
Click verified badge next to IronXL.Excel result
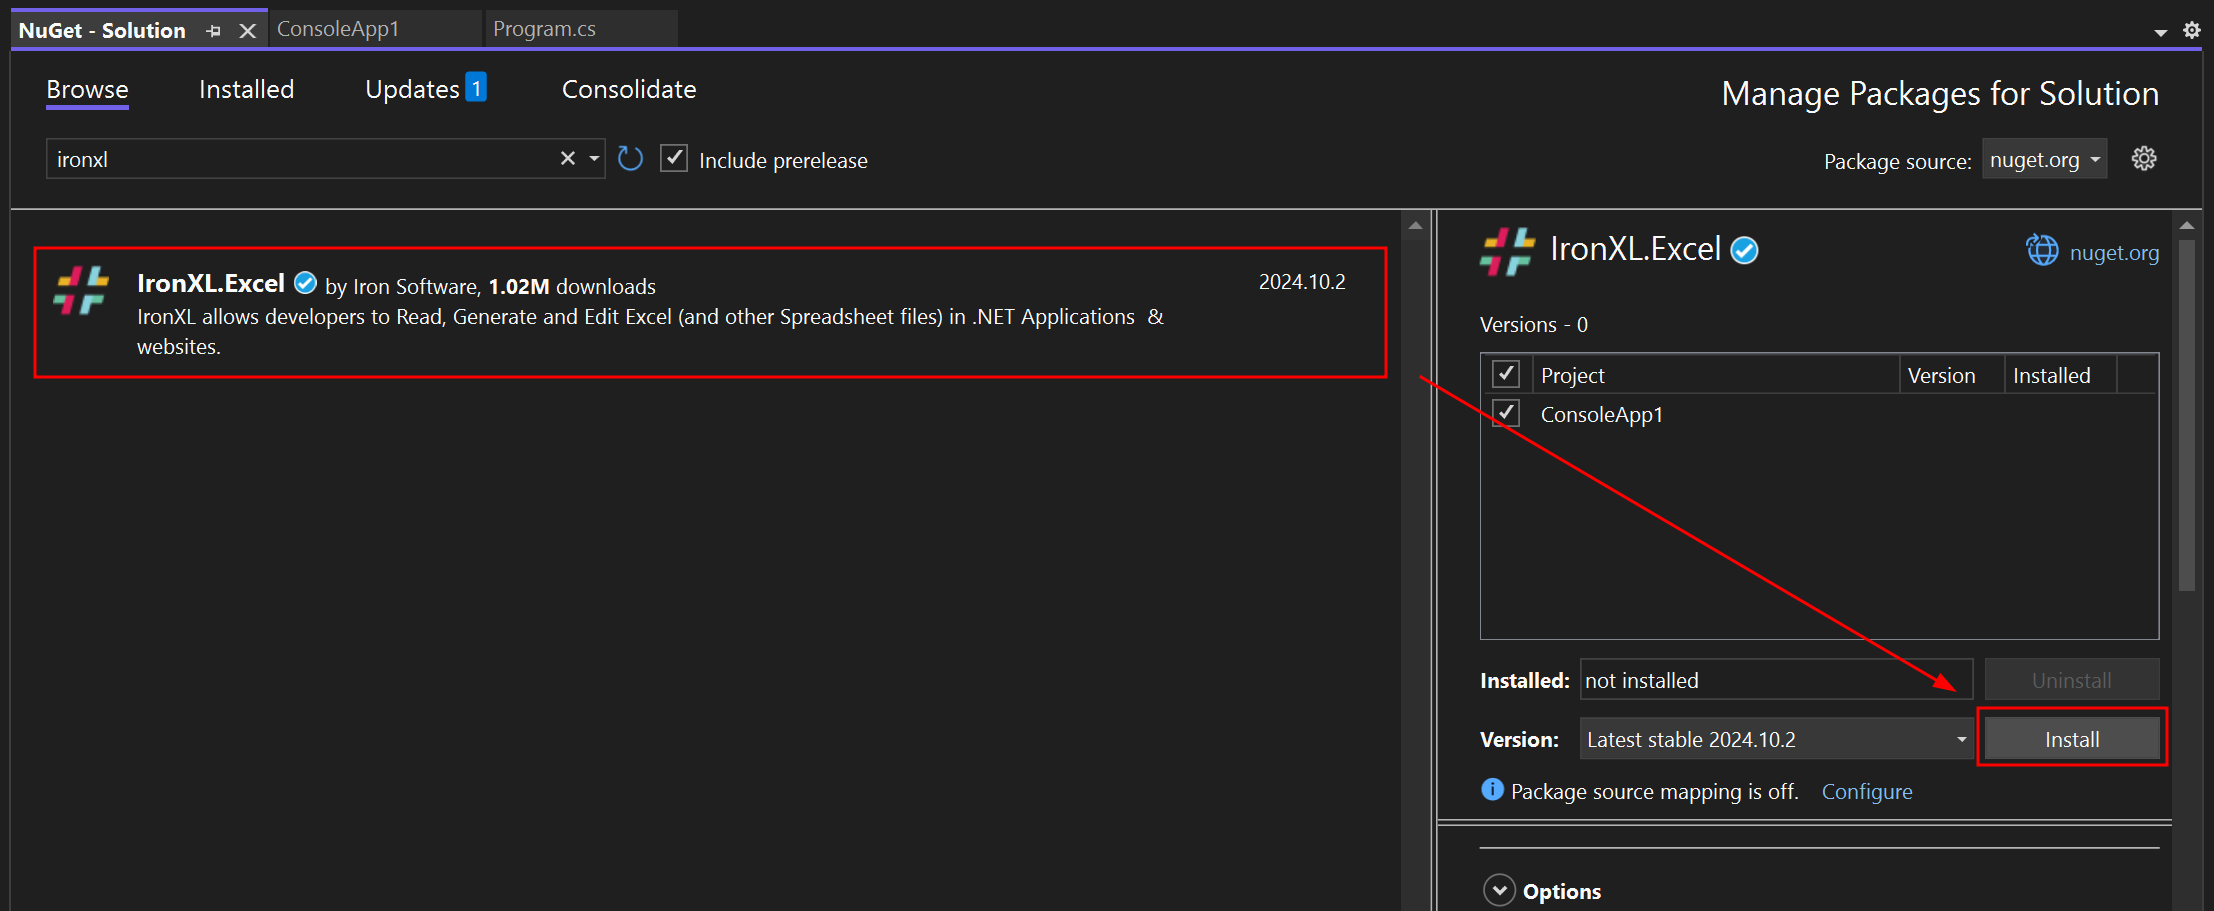305,284
